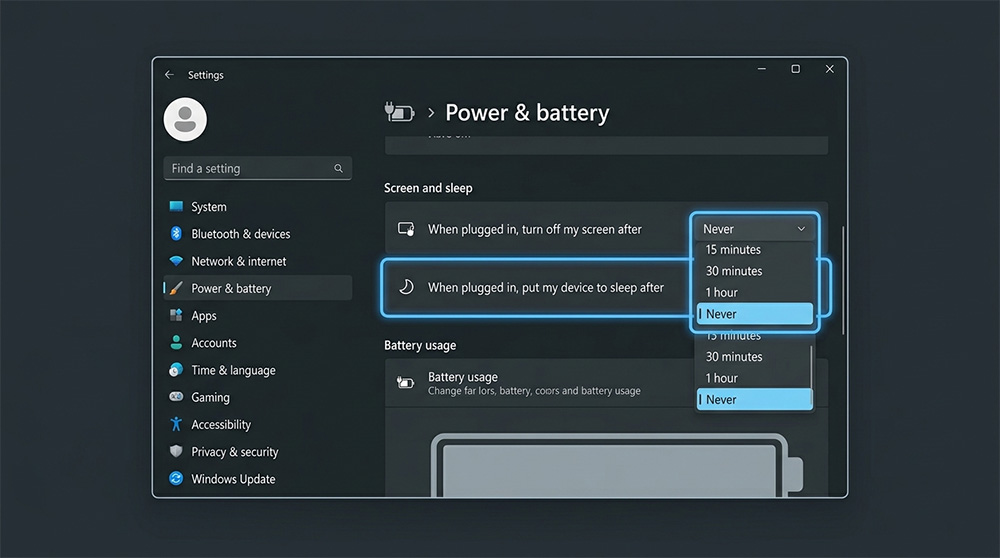Image resolution: width=1000 pixels, height=558 pixels.
Task: Select Power & battery in the sidebar
Action: [x=258, y=288]
